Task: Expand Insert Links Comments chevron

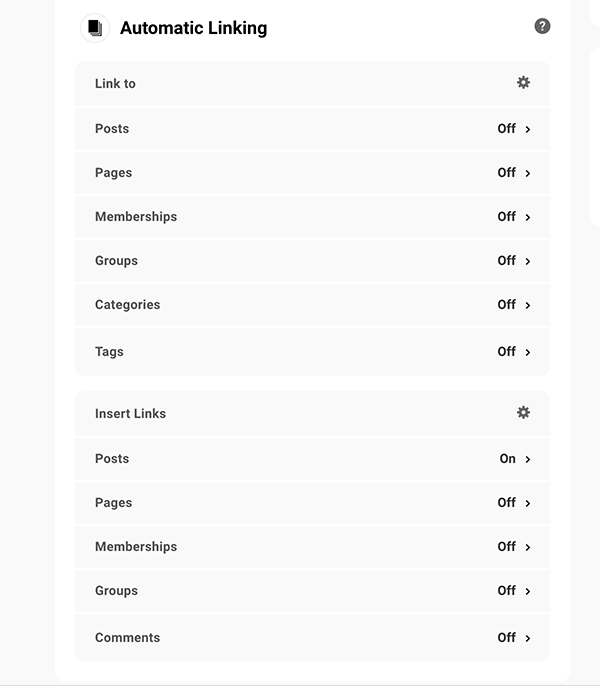Action: [x=528, y=638]
